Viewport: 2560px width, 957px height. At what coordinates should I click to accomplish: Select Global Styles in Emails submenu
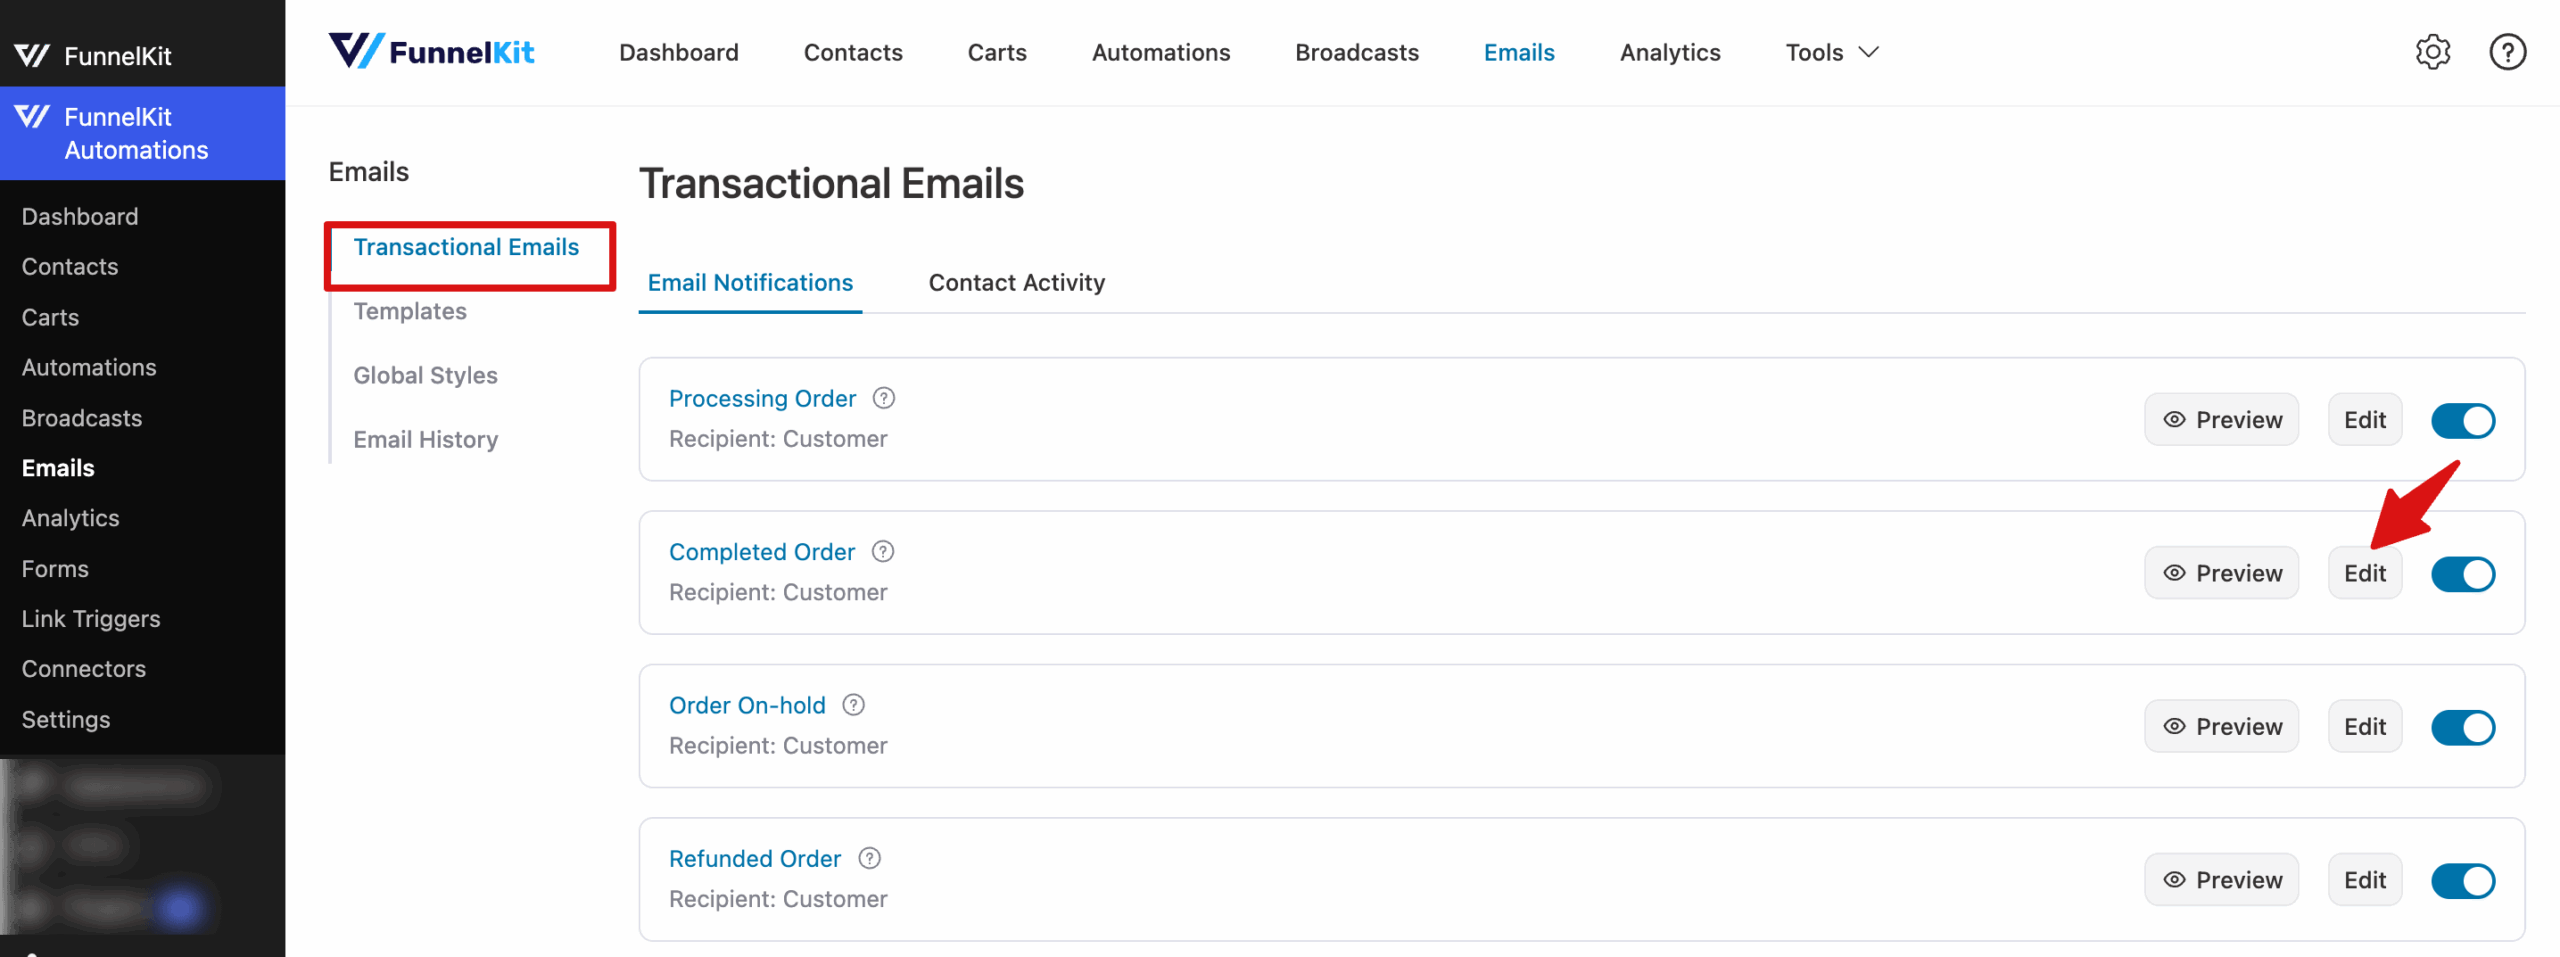tap(425, 375)
